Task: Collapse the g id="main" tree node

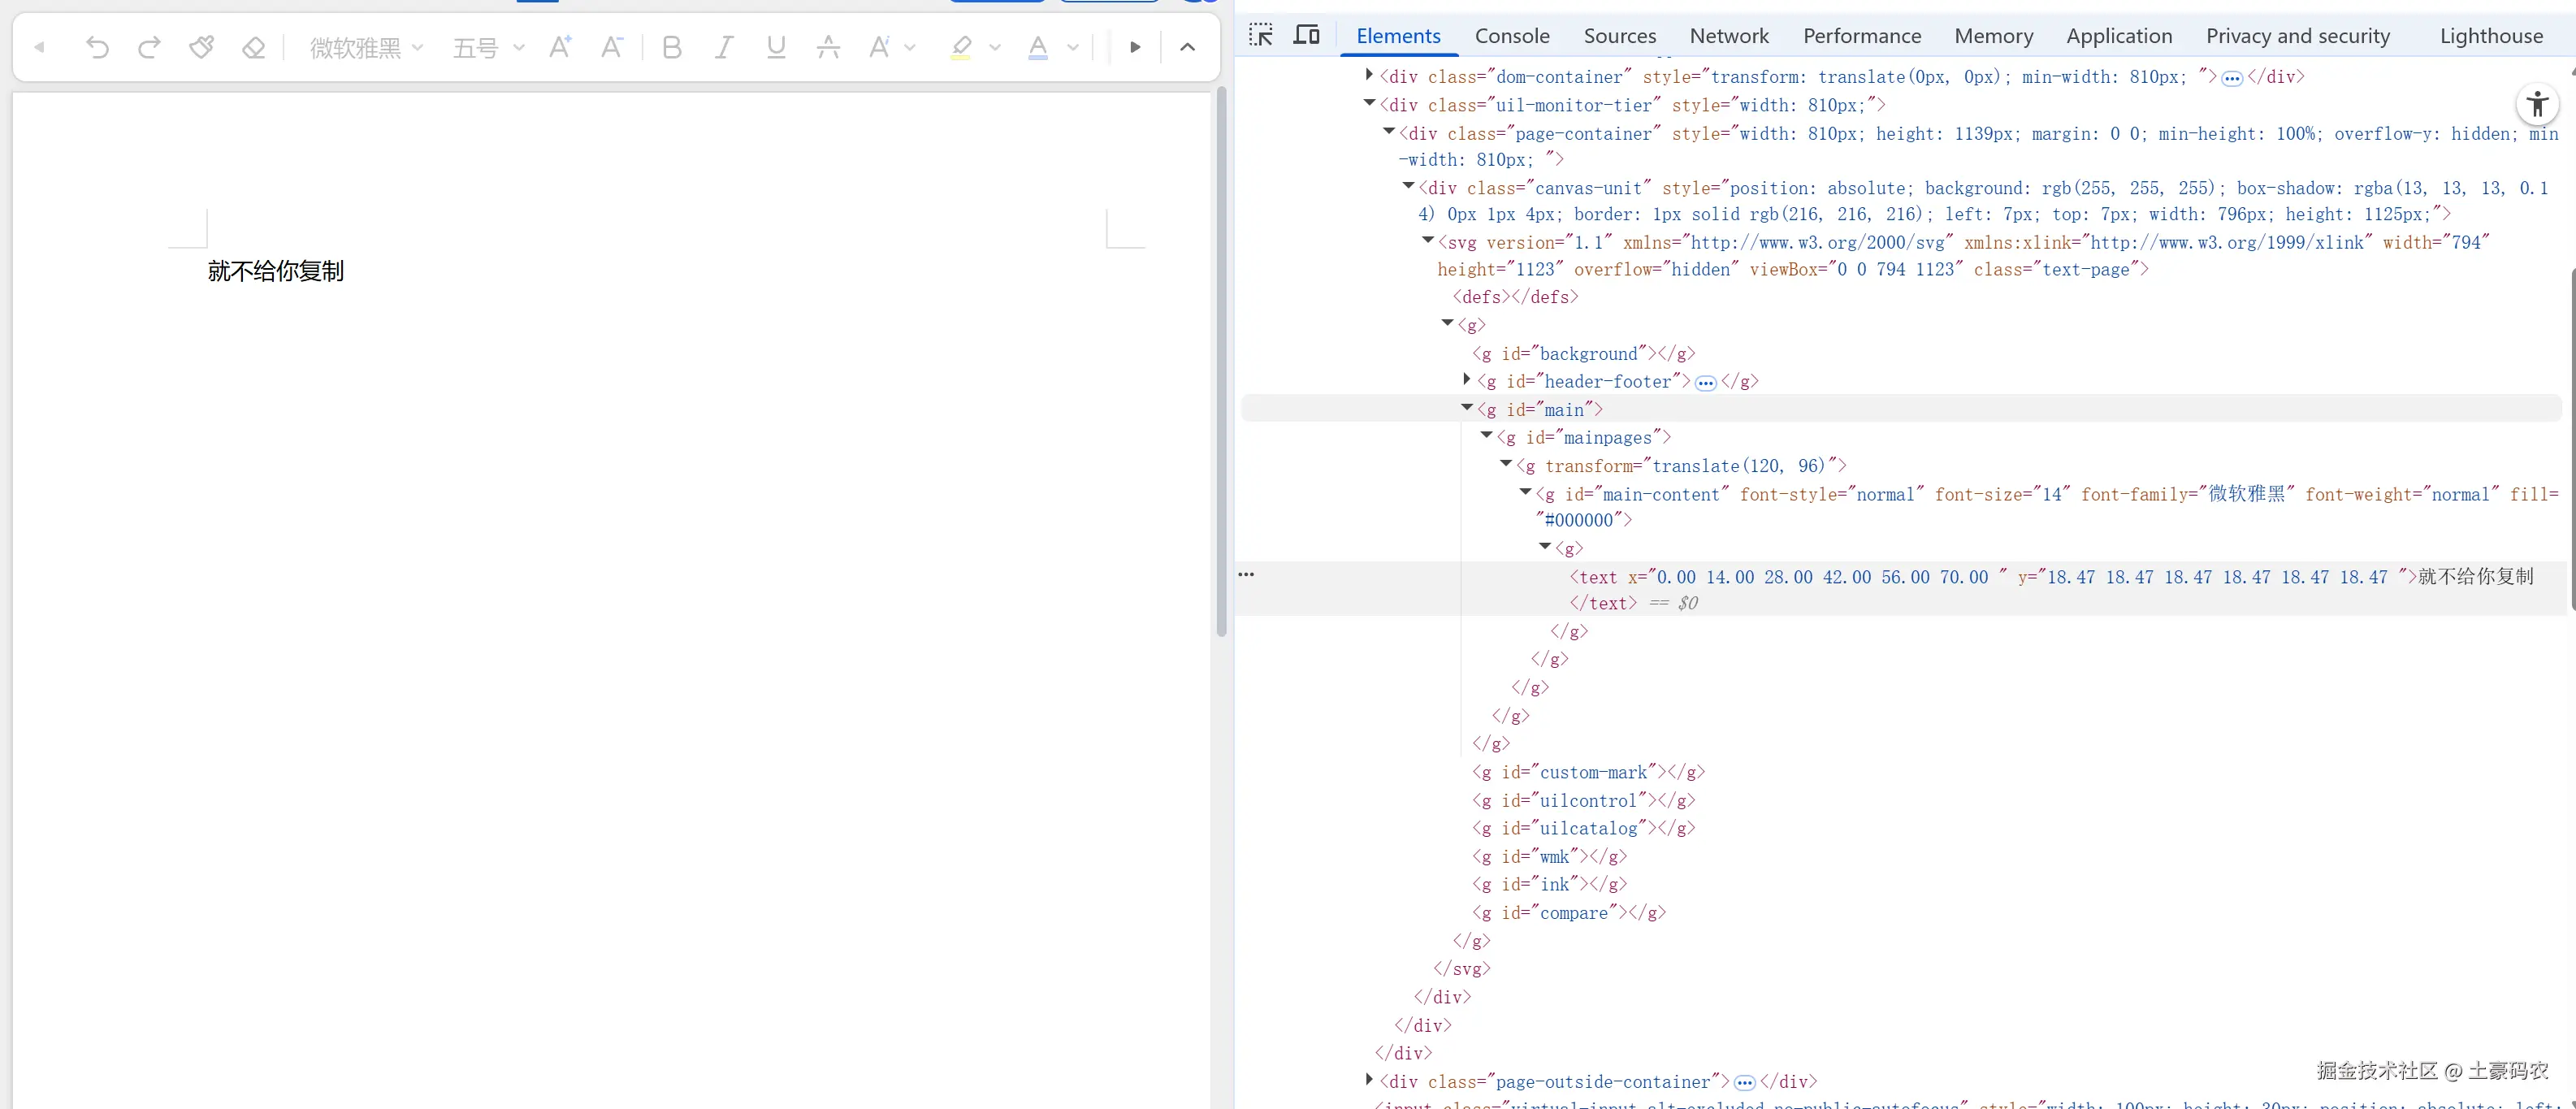Action: (1467, 408)
